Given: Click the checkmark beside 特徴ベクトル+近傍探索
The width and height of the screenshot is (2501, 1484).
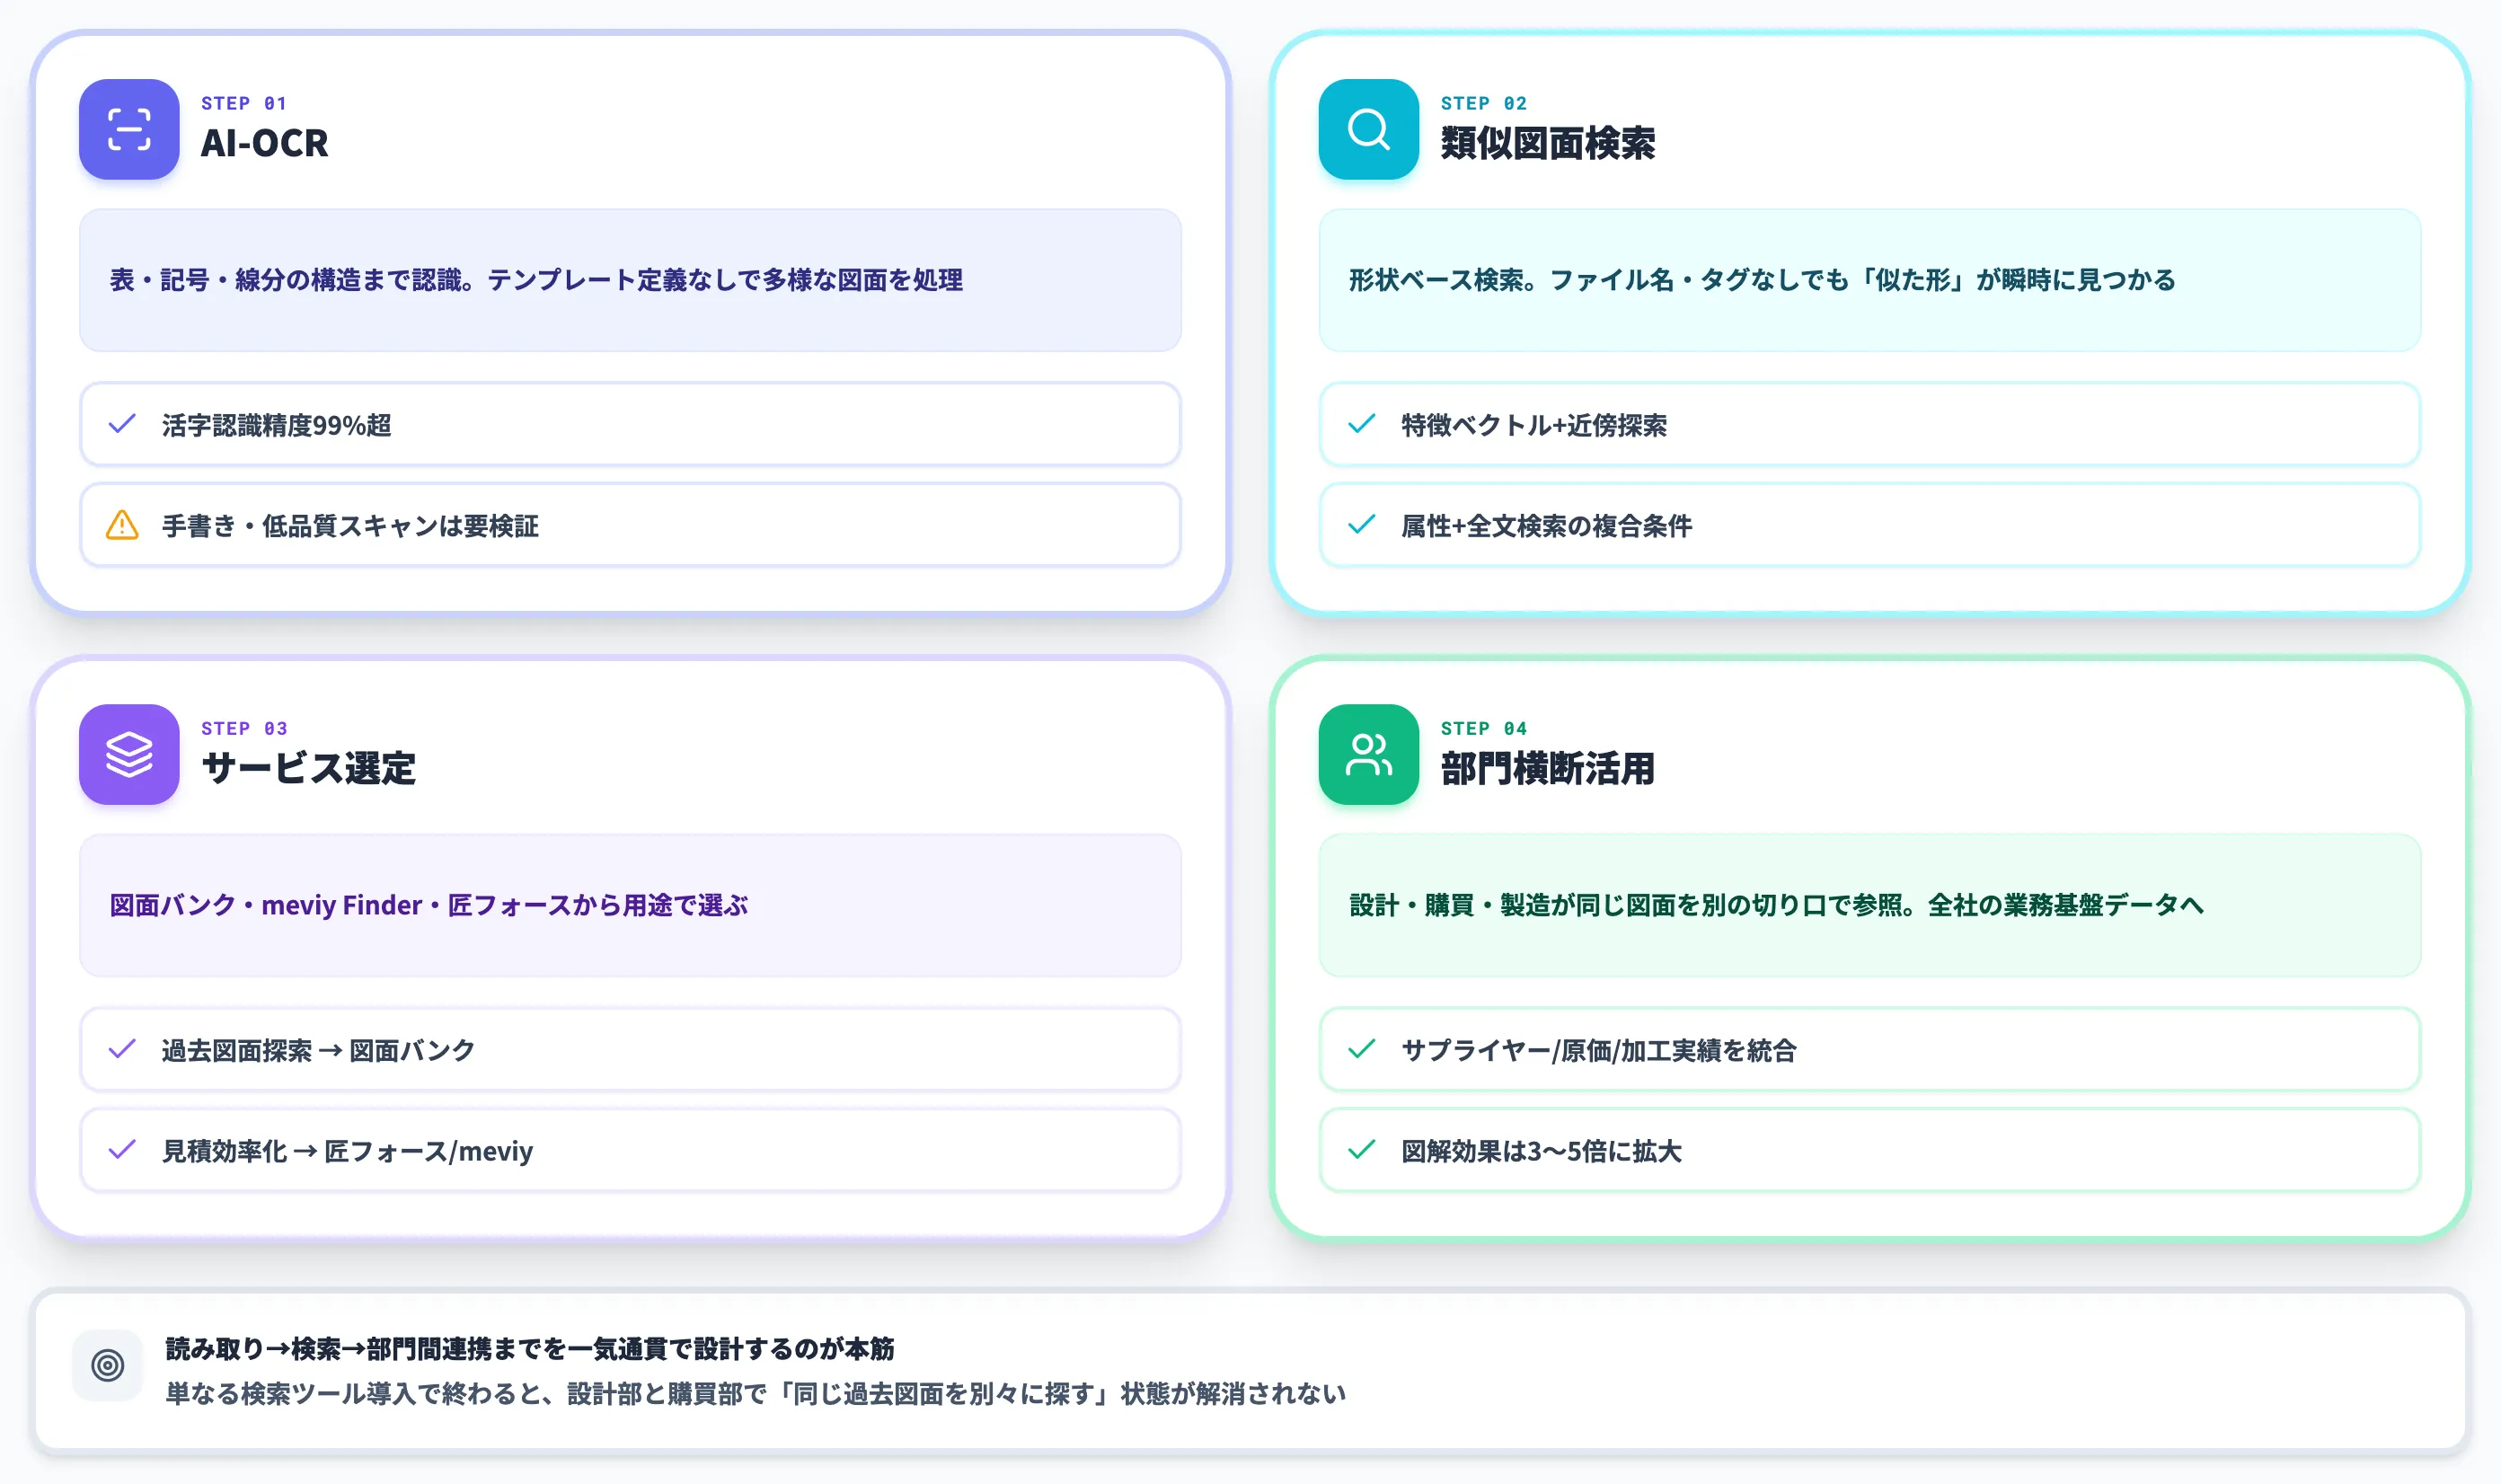Looking at the screenshot, I should pyautogui.click(x=1361, y=424).
